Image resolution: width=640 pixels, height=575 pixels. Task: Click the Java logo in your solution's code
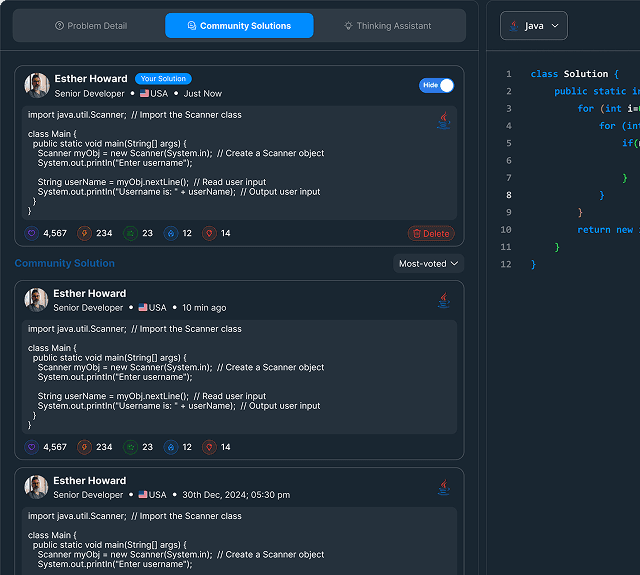click(x=442, y=121)
